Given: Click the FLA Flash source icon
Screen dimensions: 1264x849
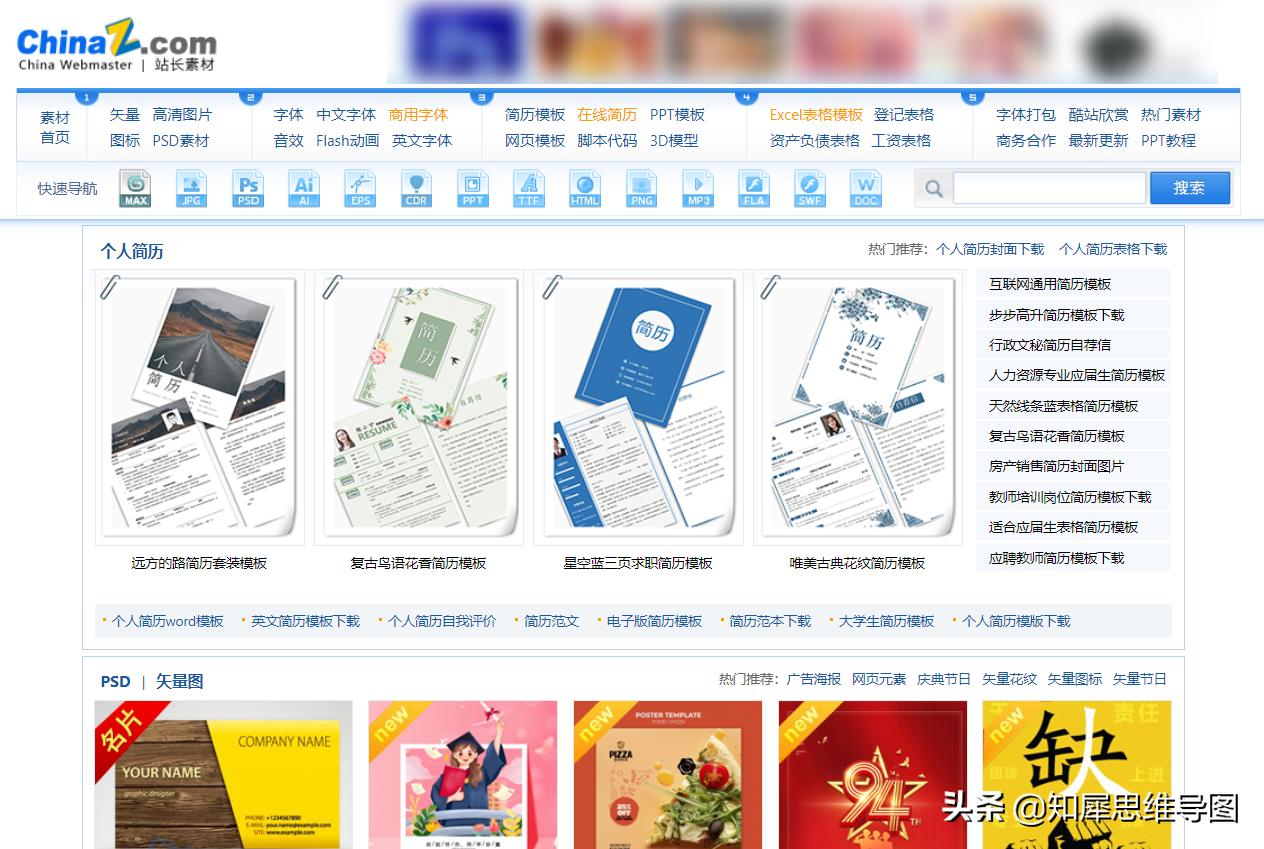Looking at the screenshot, I should pos(753,188).
